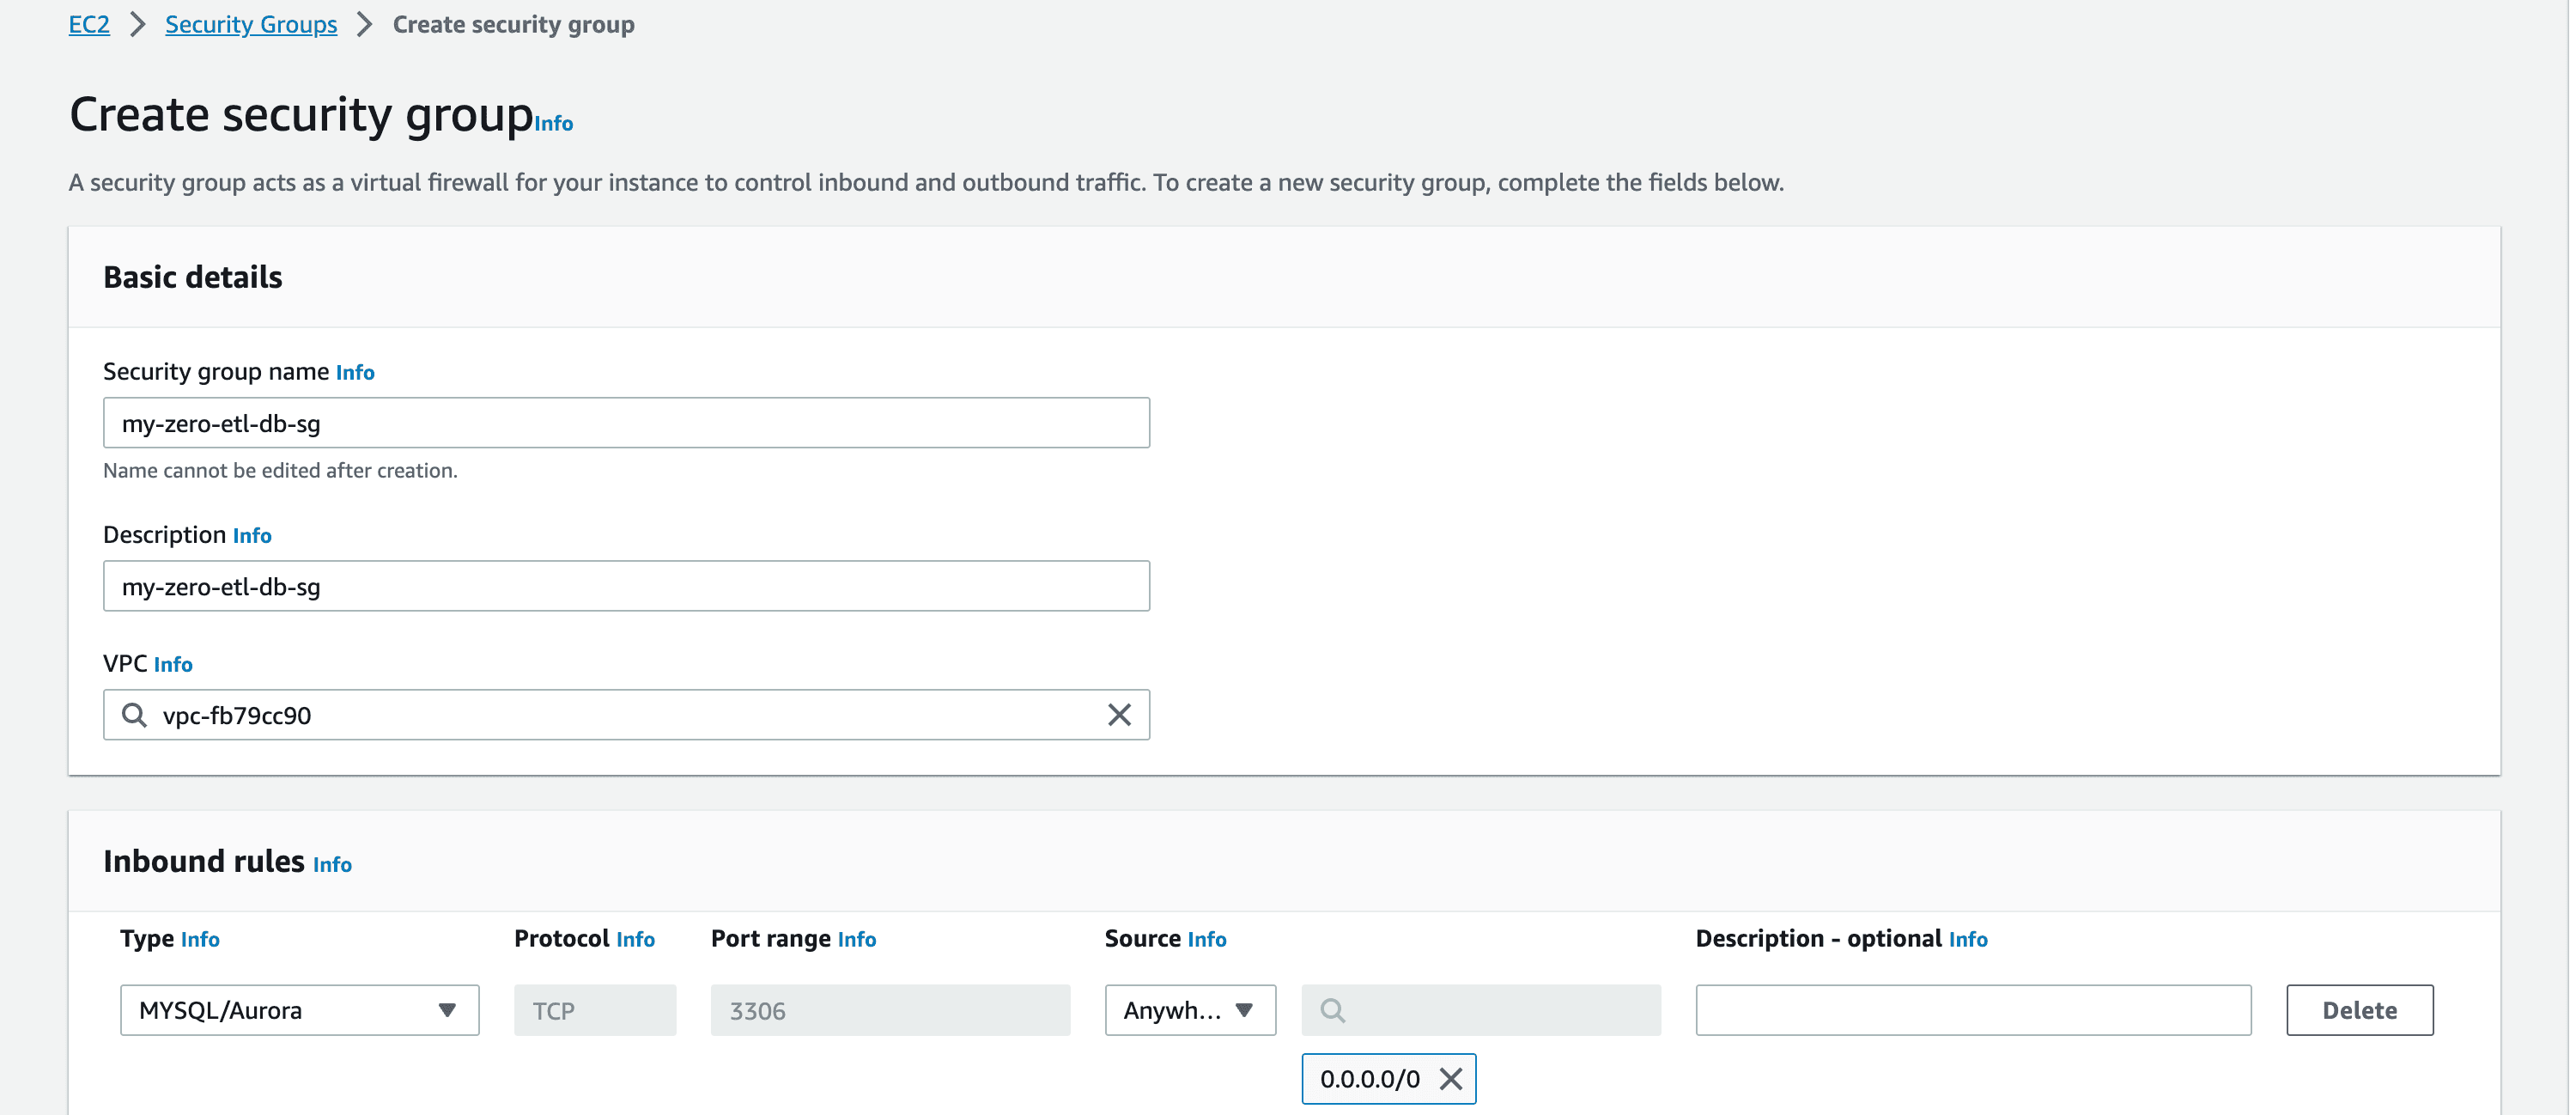Open Info link for Type column
This screenshot has height=1115, width=2576.
200,939
